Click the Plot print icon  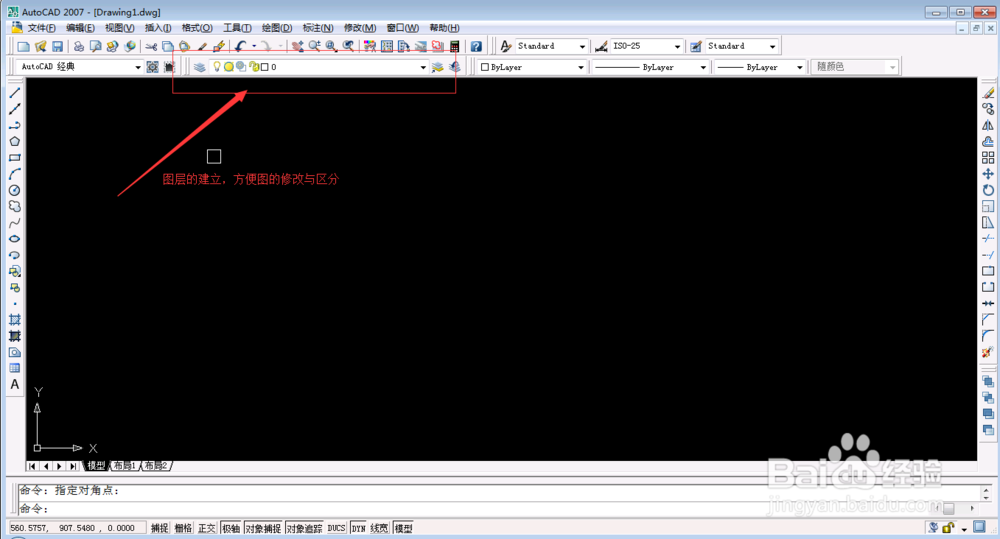pos(78,46)
